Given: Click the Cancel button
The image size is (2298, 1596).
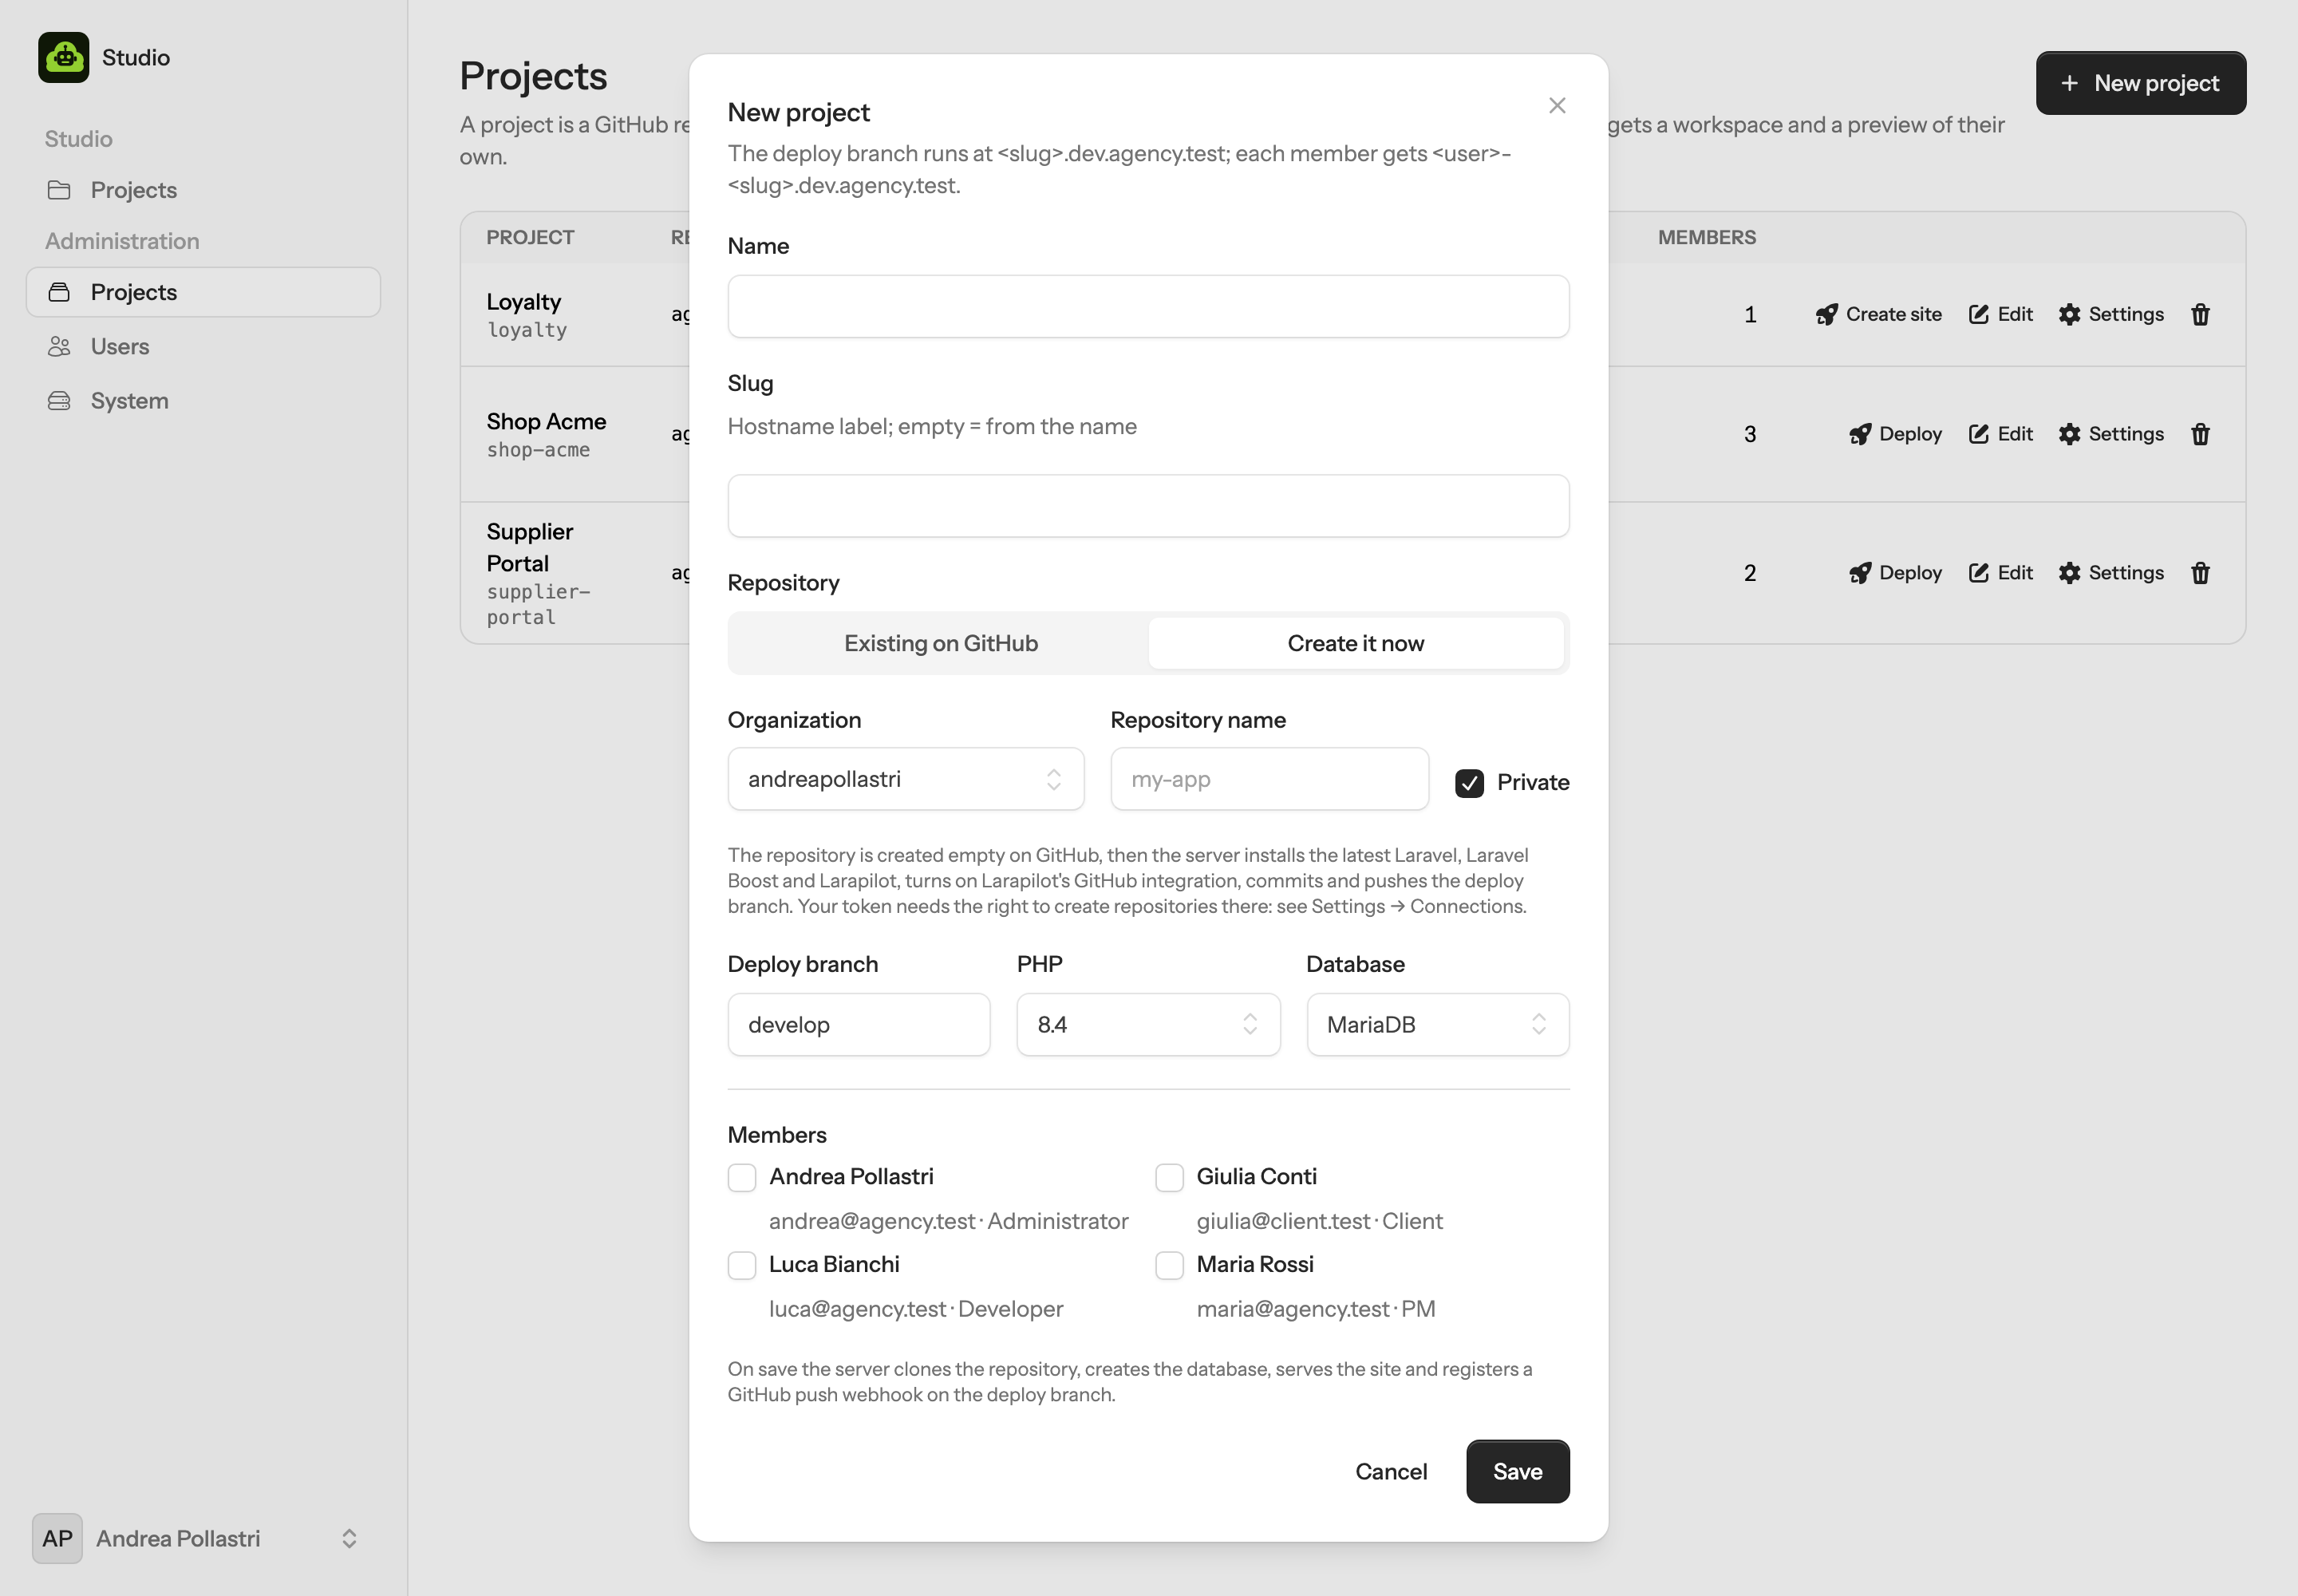Looking at the screenshot, I should click(1391, 1471).
